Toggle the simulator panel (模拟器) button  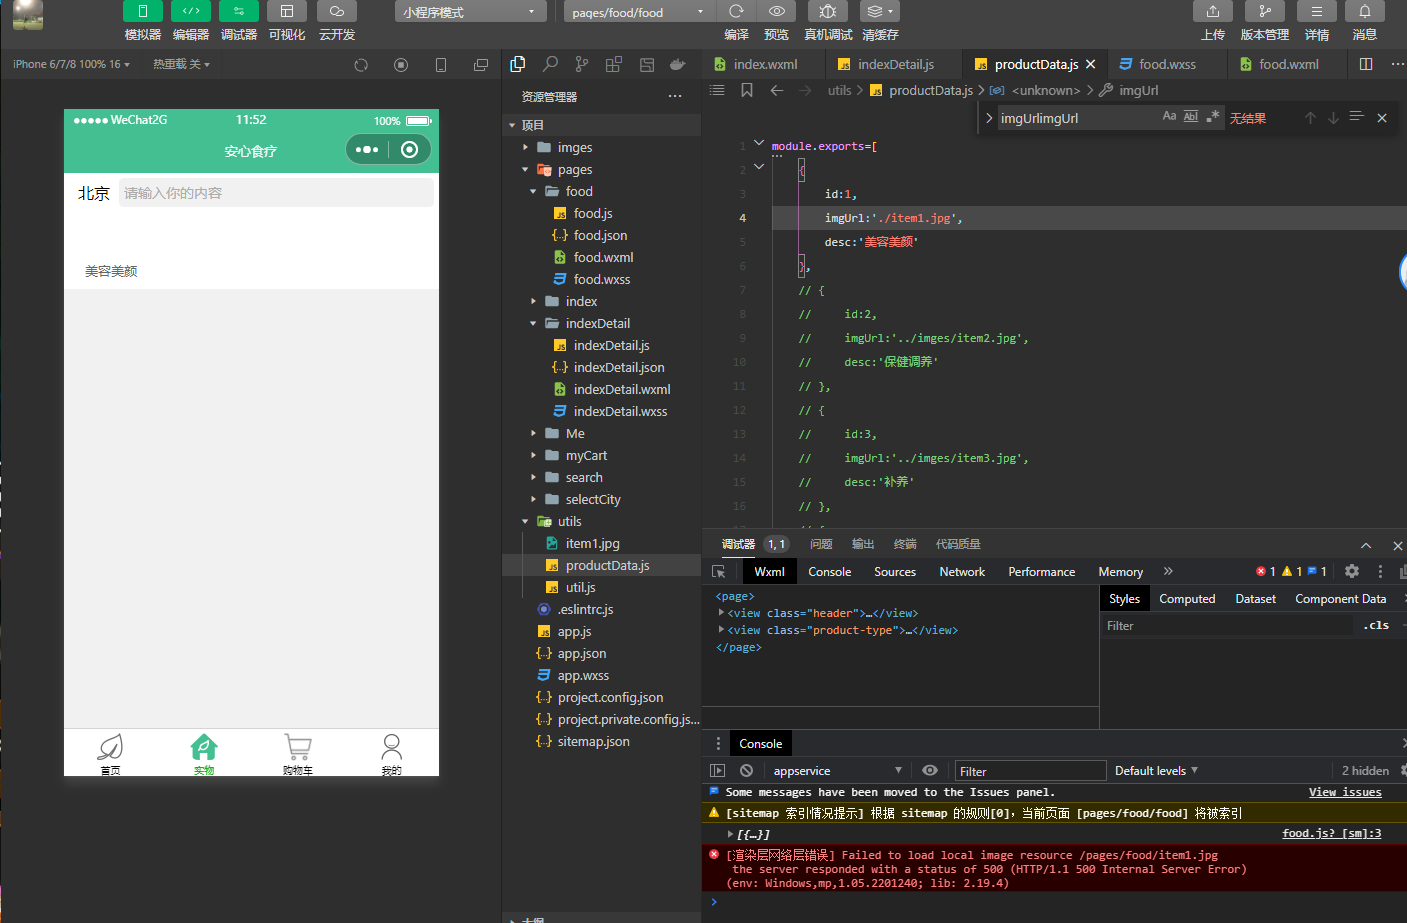click(x=143, y=11)
